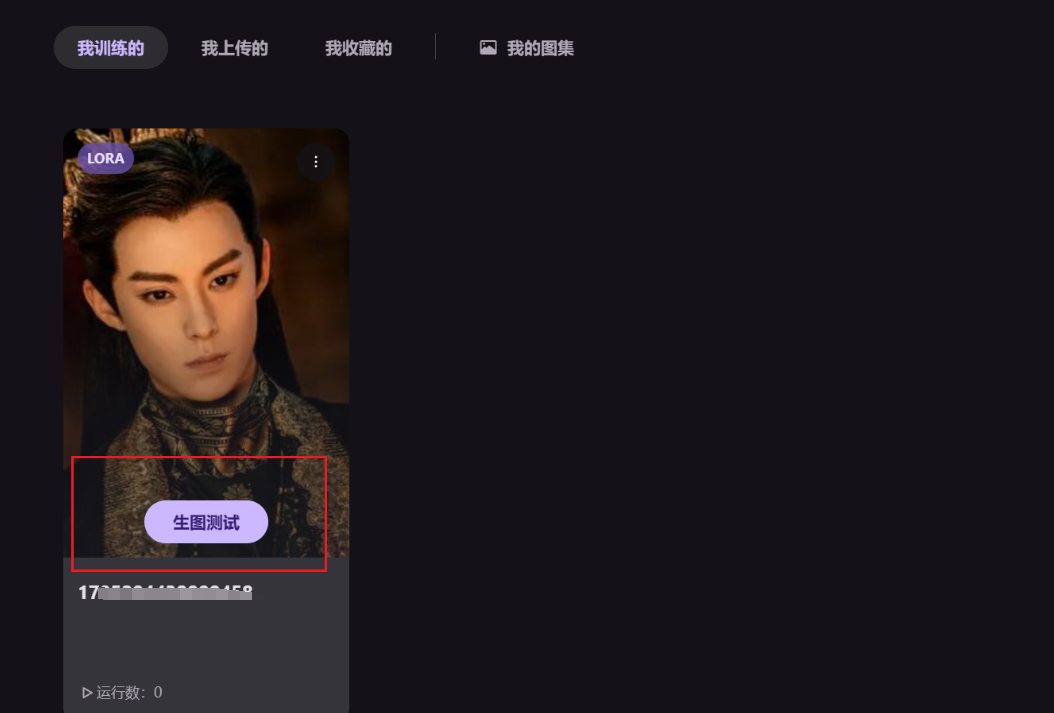Image resolution: width=1054 pixels, height=713 pixels.
Task: Open the model by its blurred title starting with 17
Action: [165, 592]
